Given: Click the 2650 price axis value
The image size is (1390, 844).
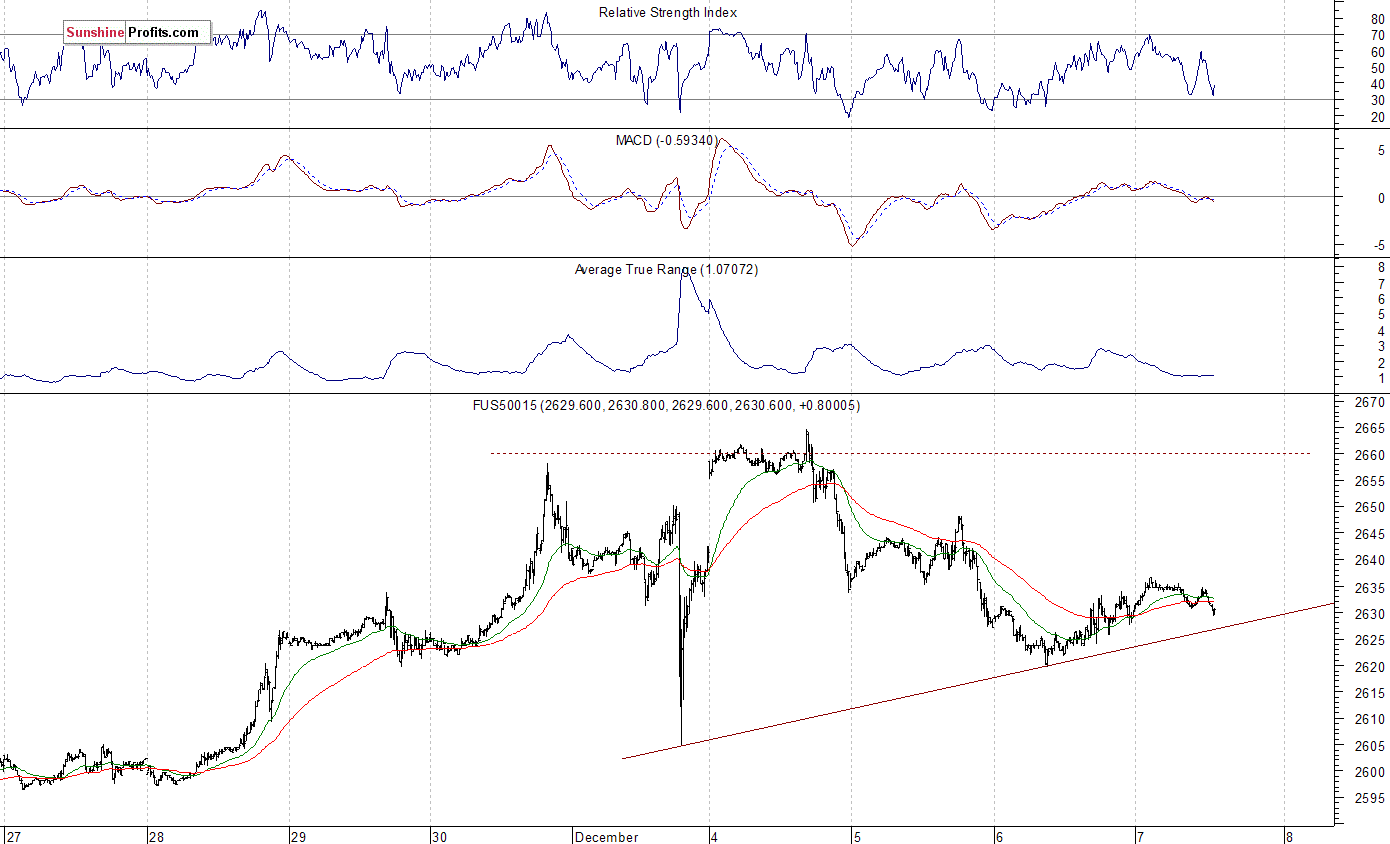Looking at the screenshot, I should (x=1371, y=508).
